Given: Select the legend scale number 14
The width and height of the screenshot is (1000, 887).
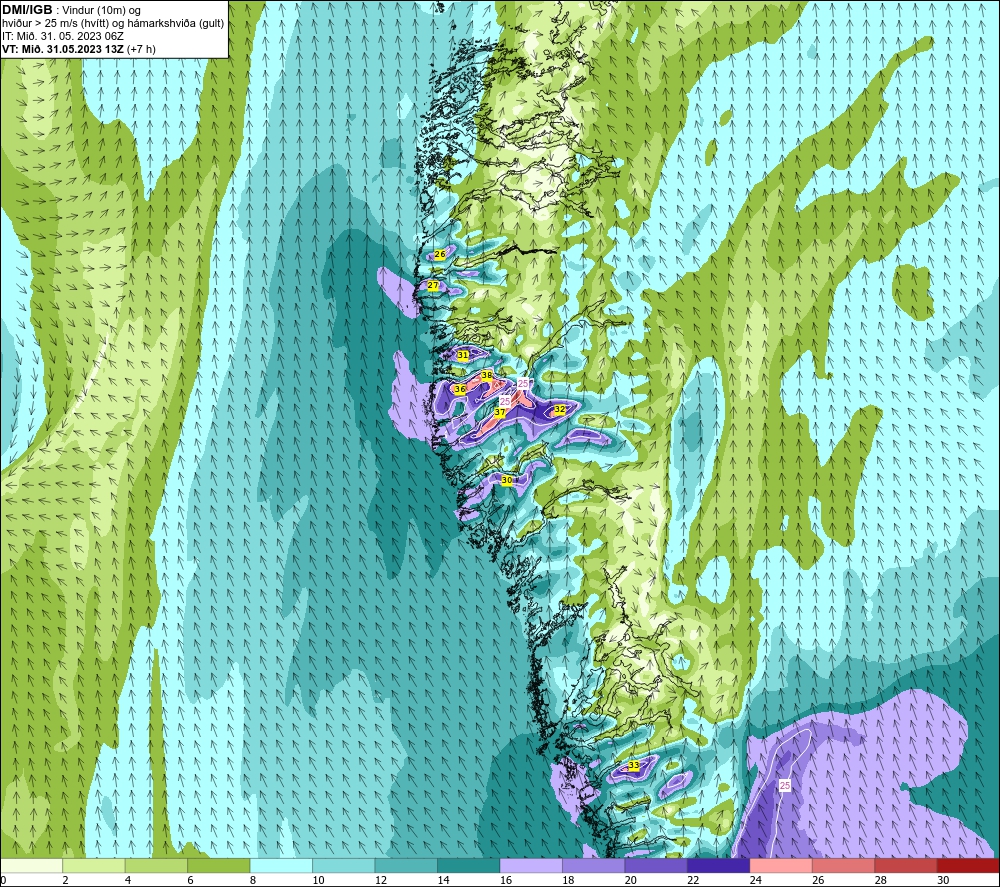Looking at the screenshot, I should point(443,880).
